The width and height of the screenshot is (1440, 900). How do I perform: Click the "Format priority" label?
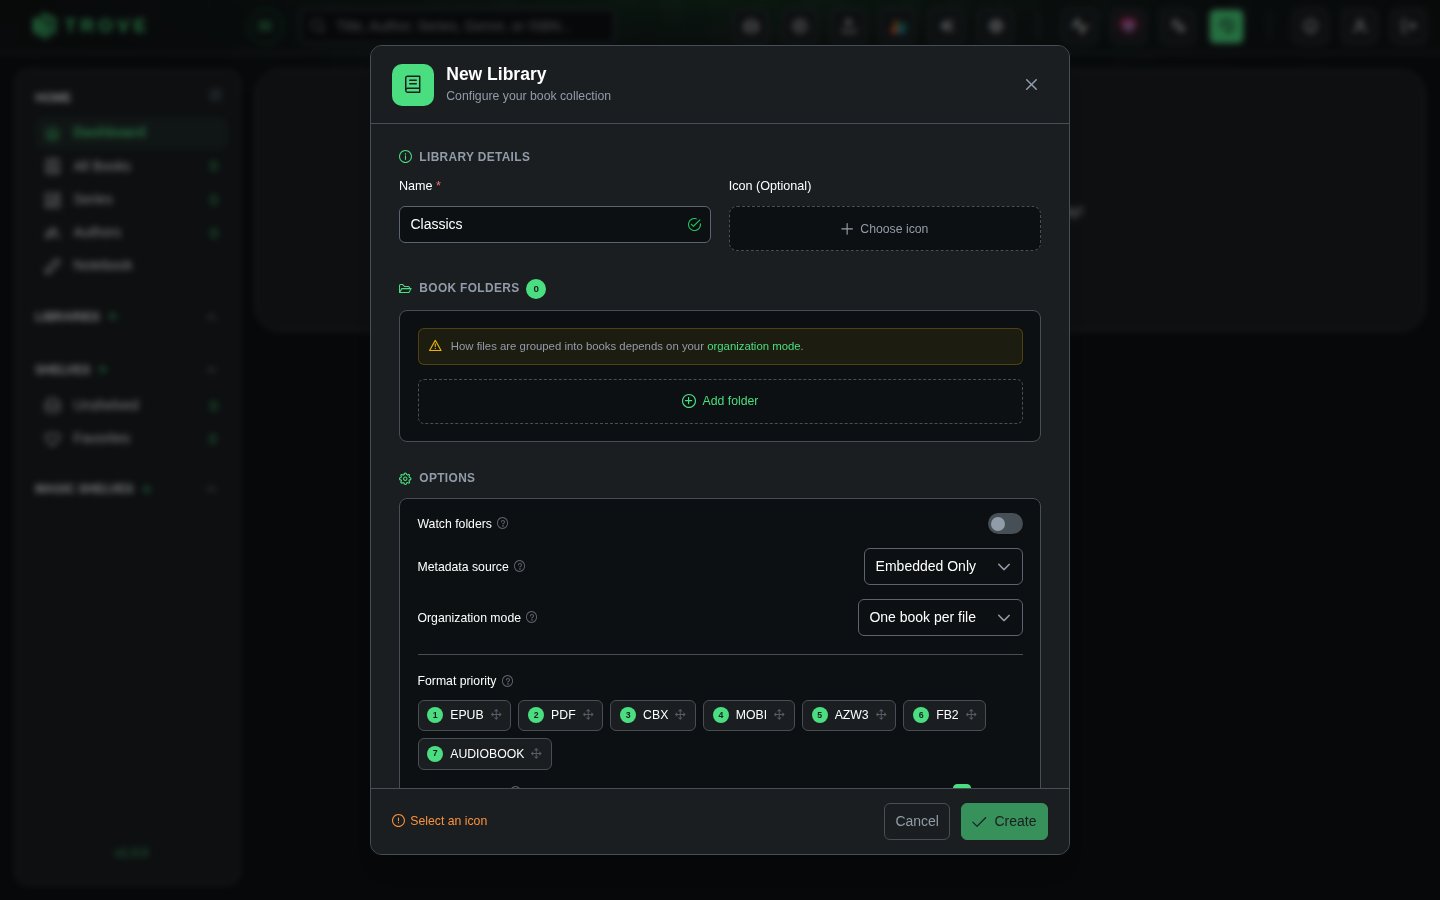pos(457,681)
